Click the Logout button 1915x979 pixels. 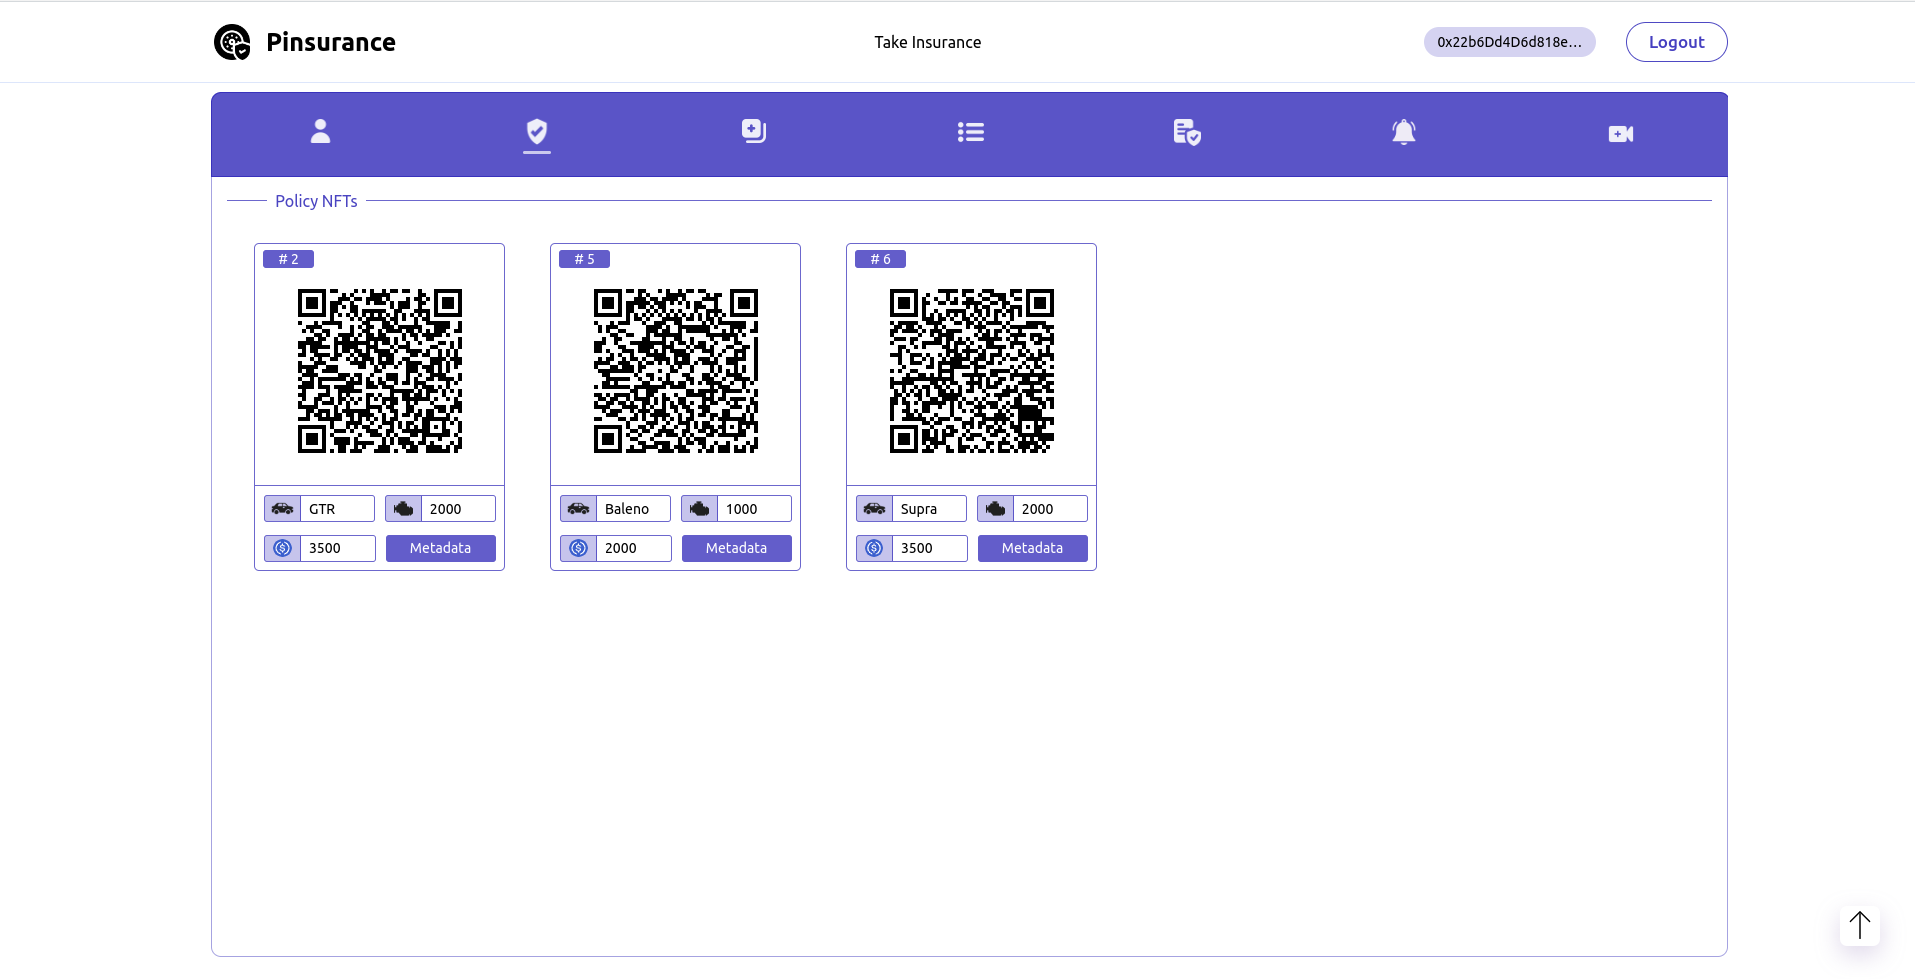coord(1677,42)
